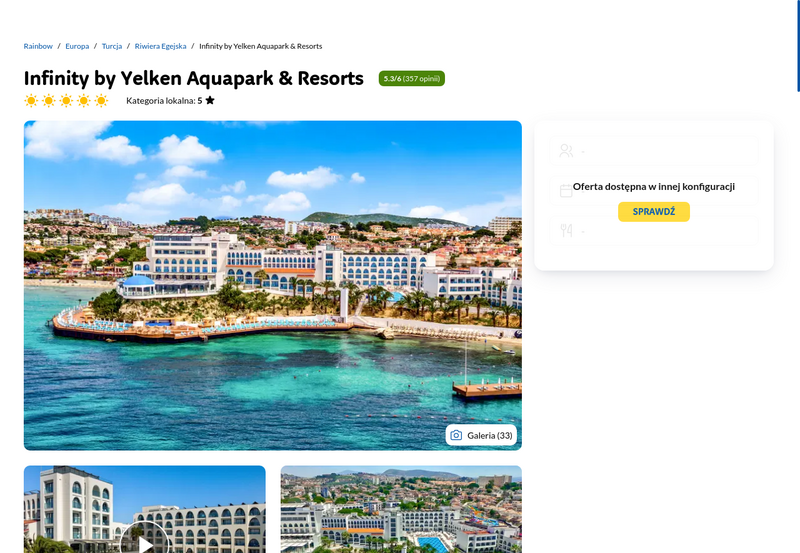Click the third sun rating icon
Screen dimensions: 800x553
click(66, 100)
